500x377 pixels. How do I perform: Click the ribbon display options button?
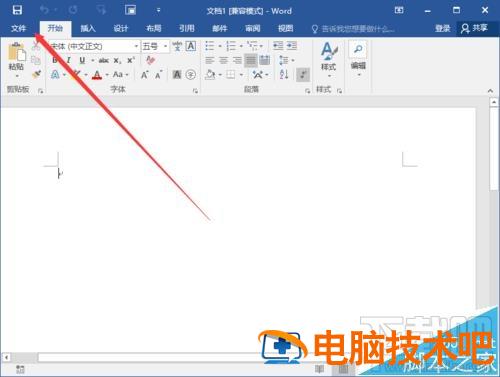(x=399, y=10)
